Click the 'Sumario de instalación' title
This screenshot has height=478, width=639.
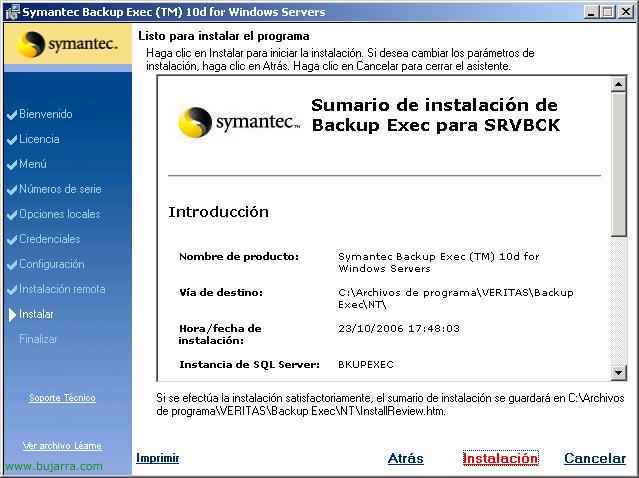click(436, 115)
